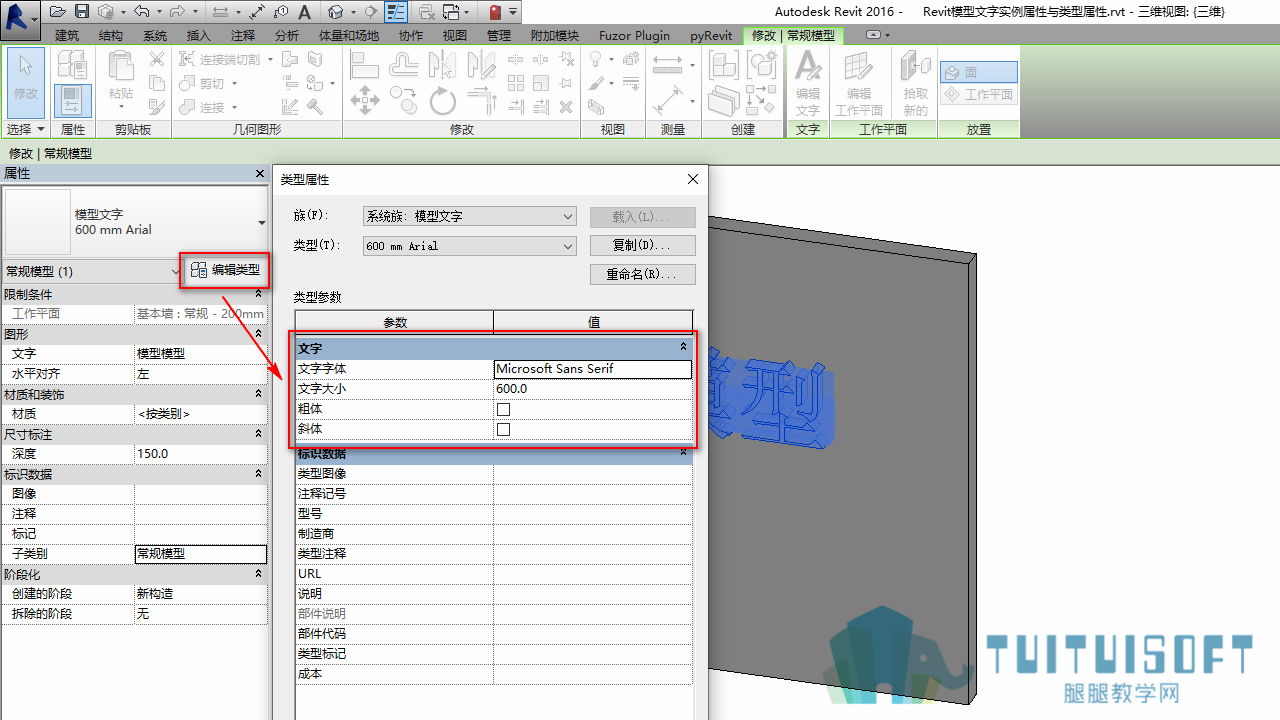Collapse the 文字 group in type parameters
The image size is (1280, 720).
click(683, 347)
